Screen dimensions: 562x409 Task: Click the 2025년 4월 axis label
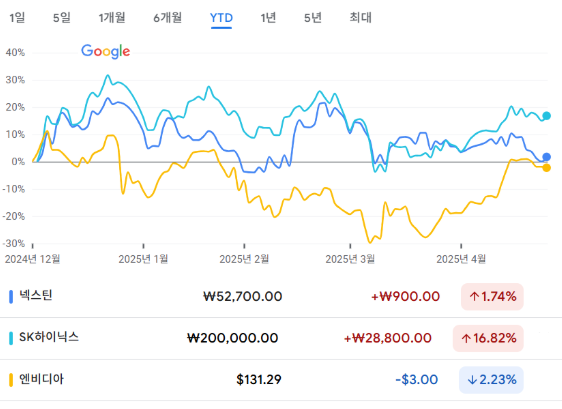[461, 259]
